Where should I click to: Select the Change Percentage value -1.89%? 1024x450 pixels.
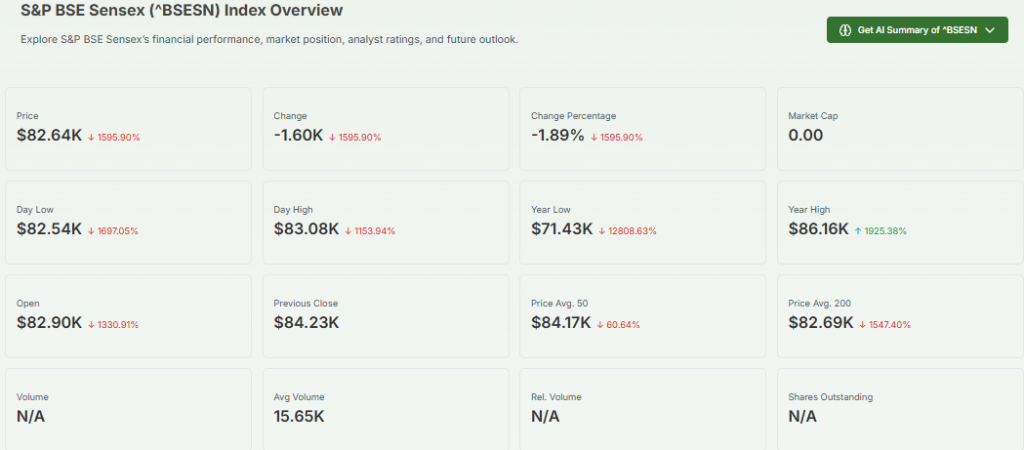click(x=557, y=135)
